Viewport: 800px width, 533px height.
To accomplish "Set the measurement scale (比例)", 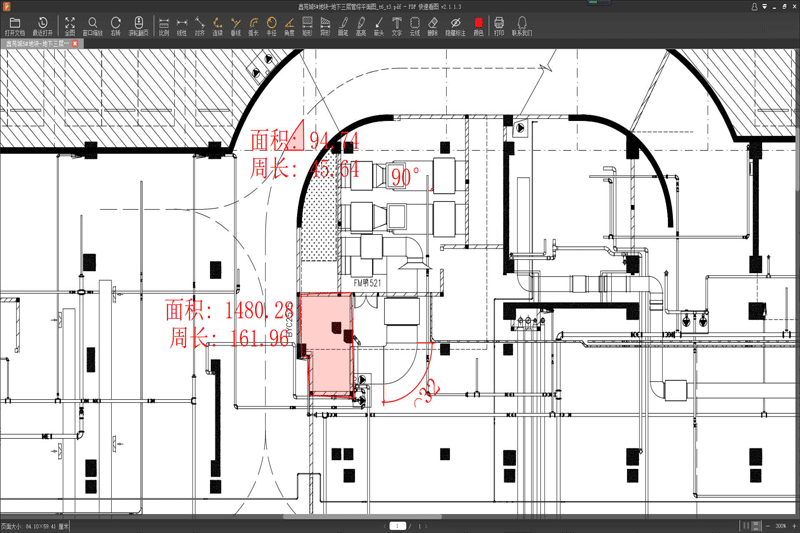I will click(164, 26).
